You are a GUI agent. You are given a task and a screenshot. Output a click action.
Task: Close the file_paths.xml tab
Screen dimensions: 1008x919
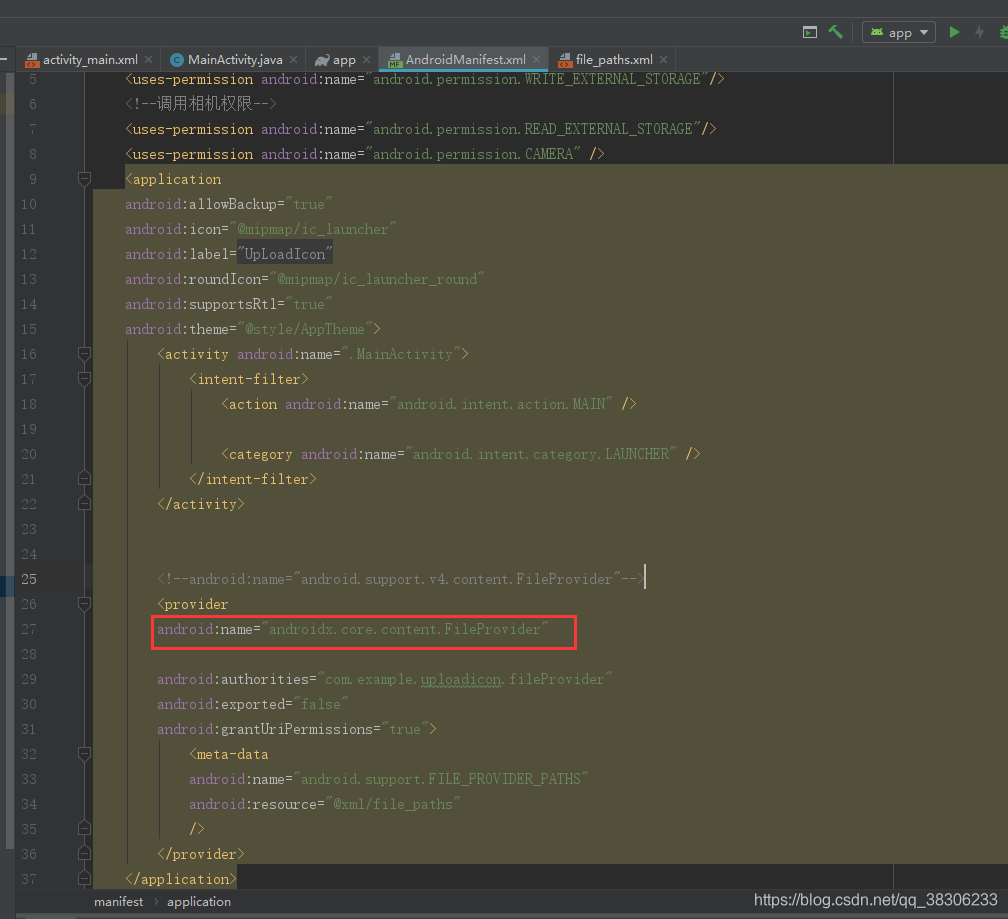click(x=663, y=60)
